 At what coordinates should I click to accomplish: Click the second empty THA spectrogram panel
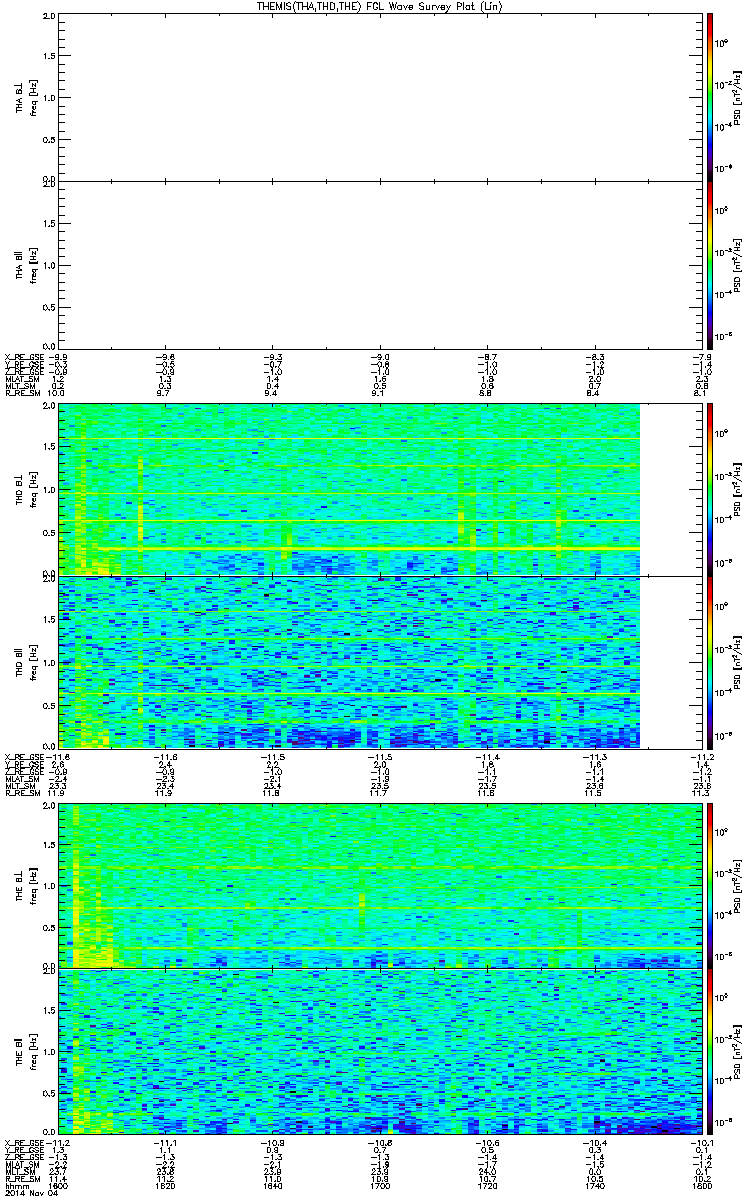378,265
